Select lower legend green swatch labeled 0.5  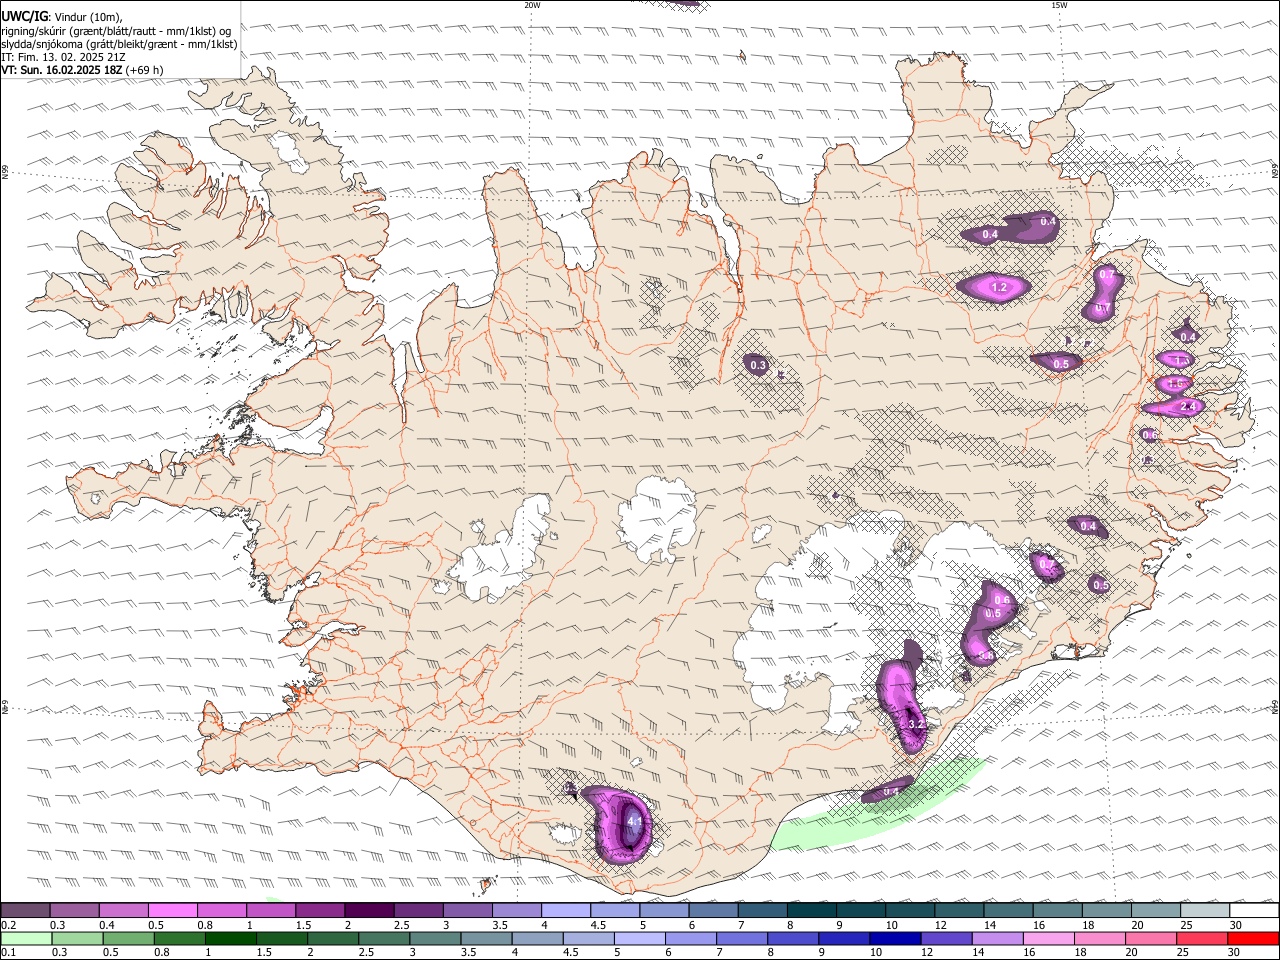(x=129, y=938)
